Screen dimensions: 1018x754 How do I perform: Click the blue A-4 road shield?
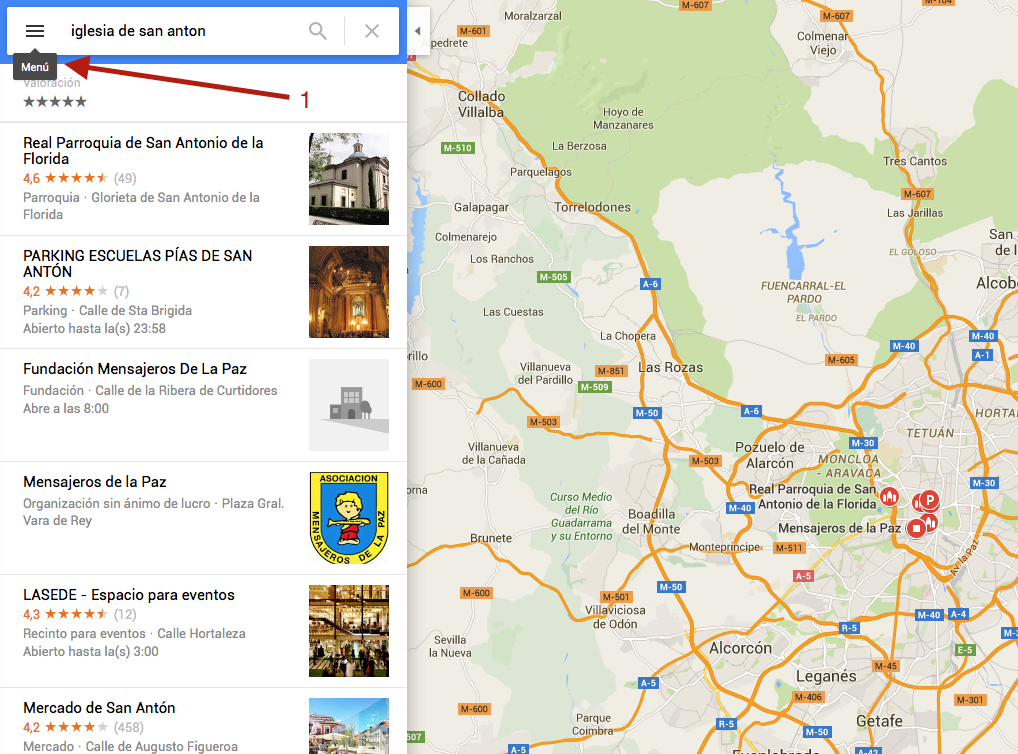click(x=958, y=614)
